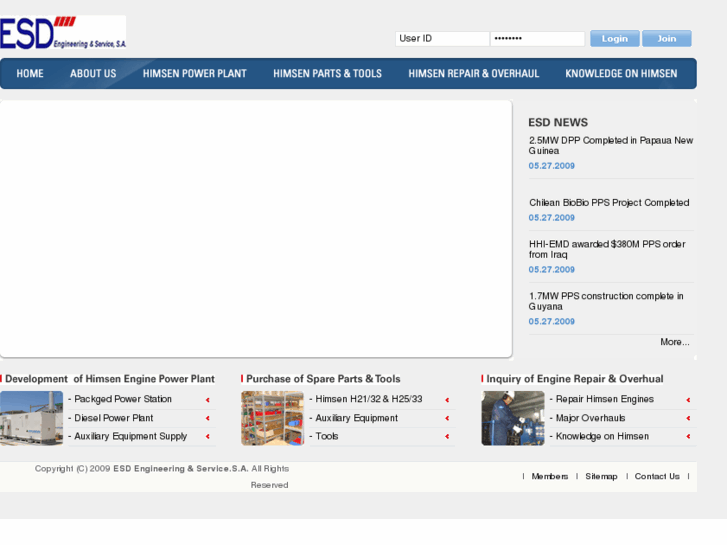
Task: Click the ESD Engineering & Service logo
Action: (63, 32)
